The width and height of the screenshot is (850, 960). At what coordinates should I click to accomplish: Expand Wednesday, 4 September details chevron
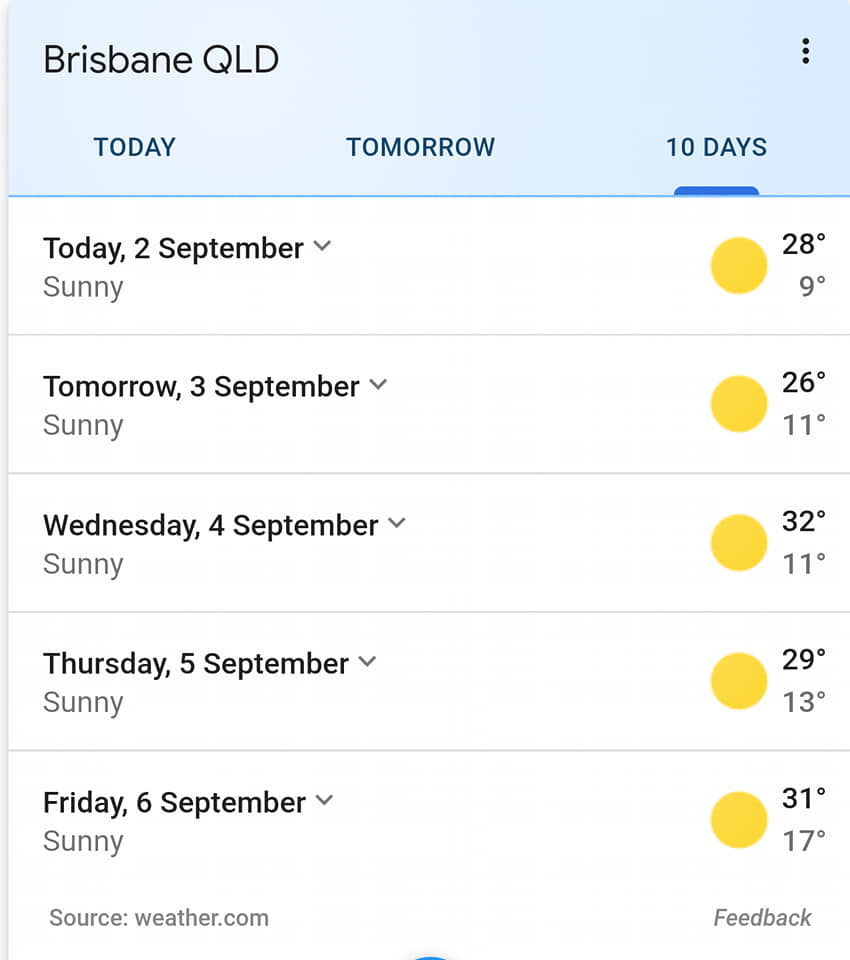[397, 523]
